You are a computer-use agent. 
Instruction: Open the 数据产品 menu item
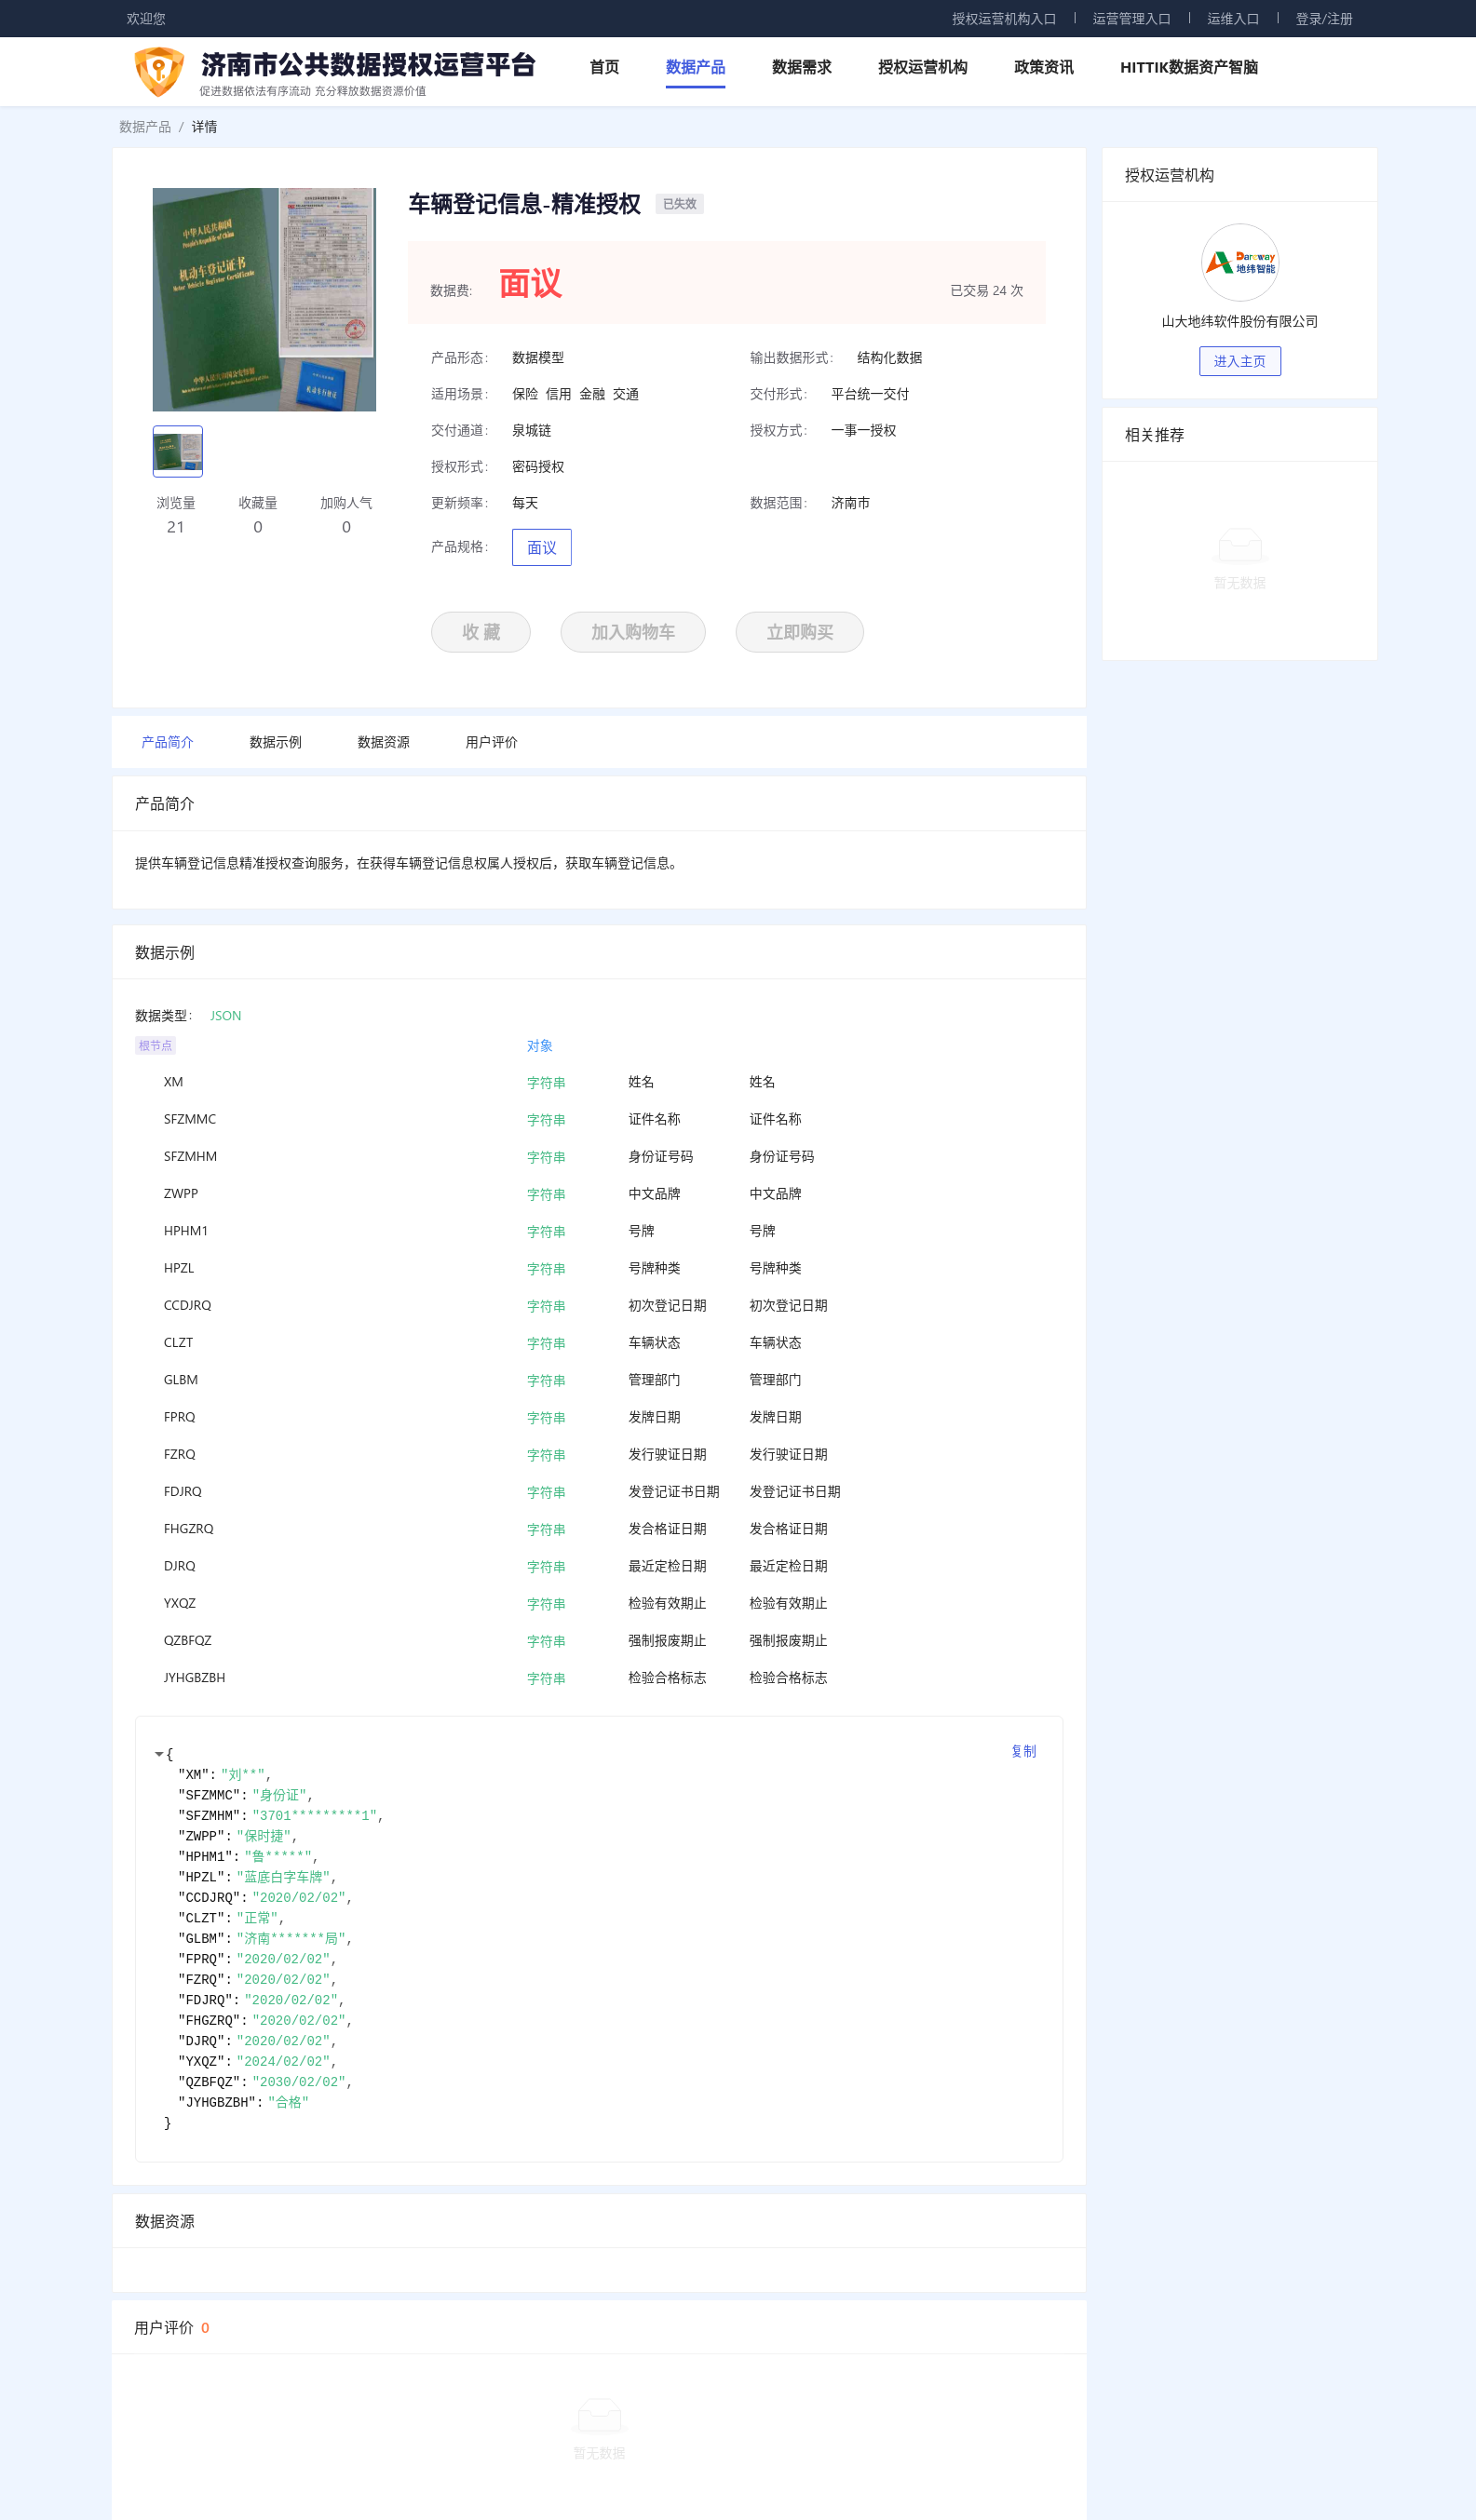point(695,67)
